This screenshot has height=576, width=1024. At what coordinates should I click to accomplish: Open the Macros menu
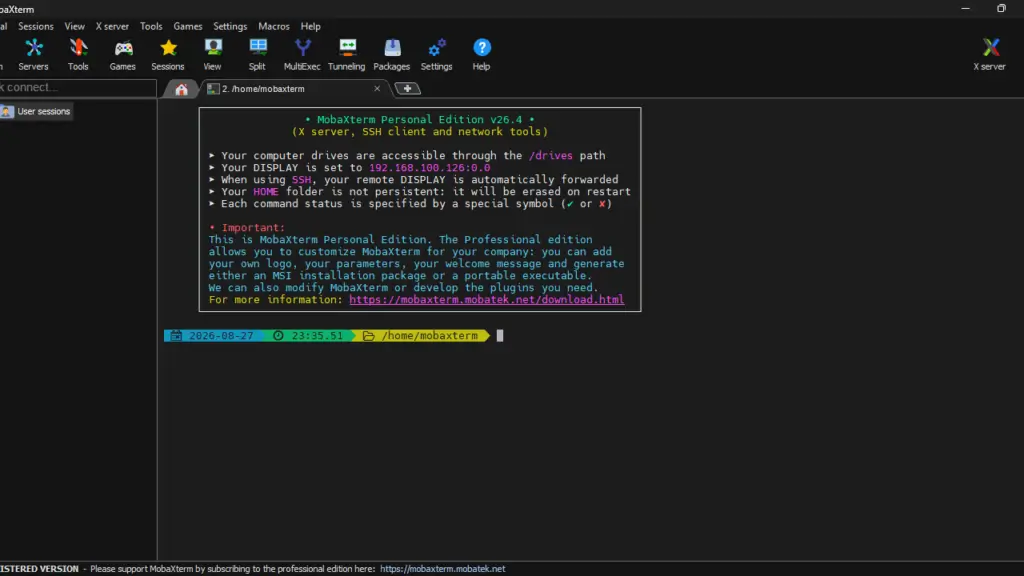(274, 26)
